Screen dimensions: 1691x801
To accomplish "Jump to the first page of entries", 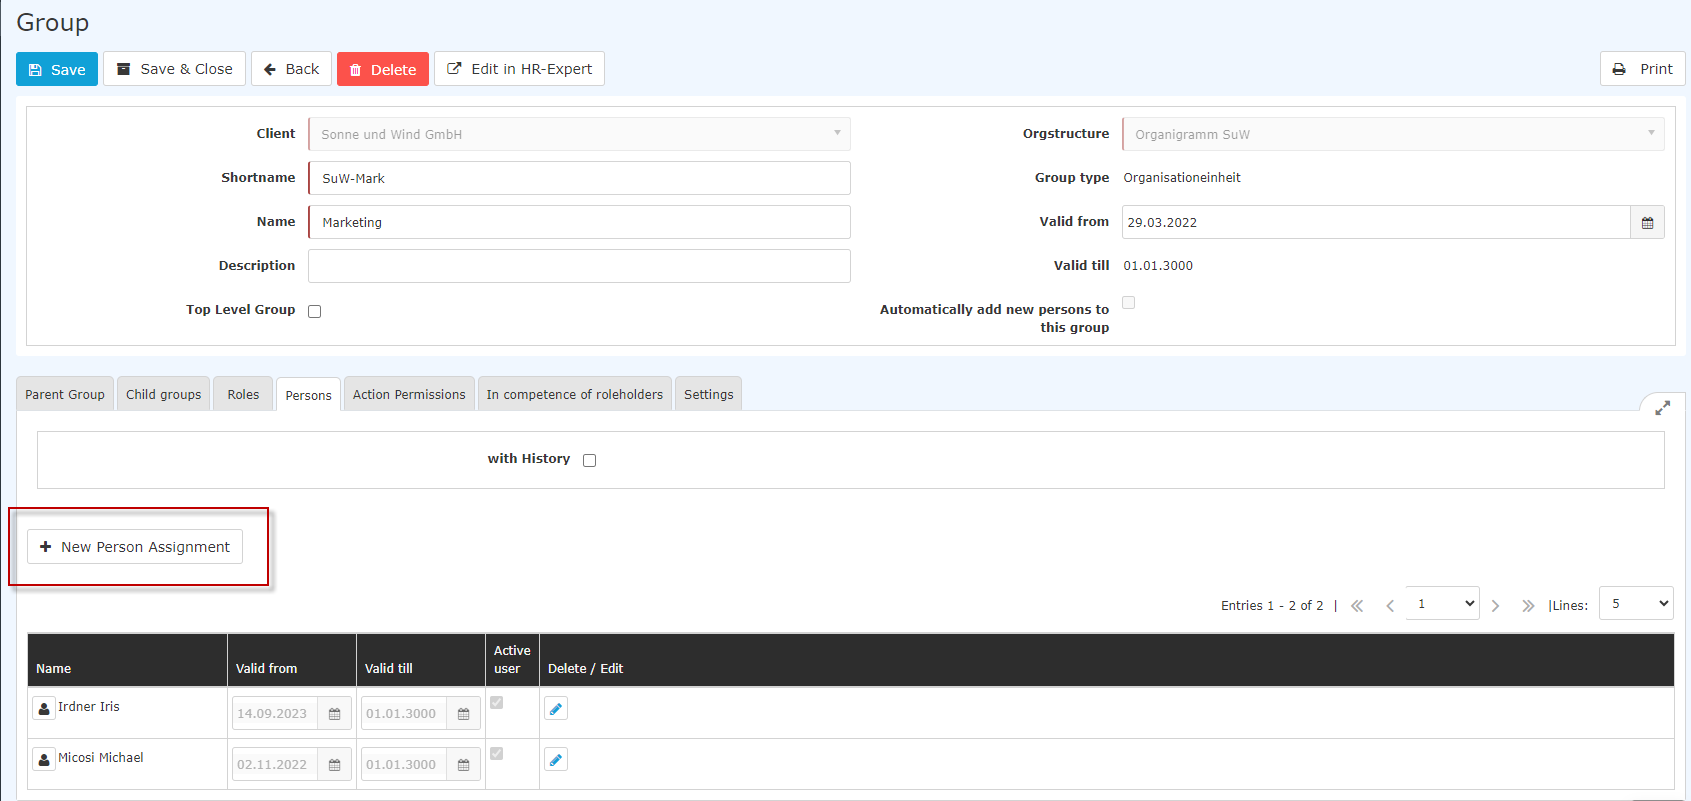I will [1357, 606].
